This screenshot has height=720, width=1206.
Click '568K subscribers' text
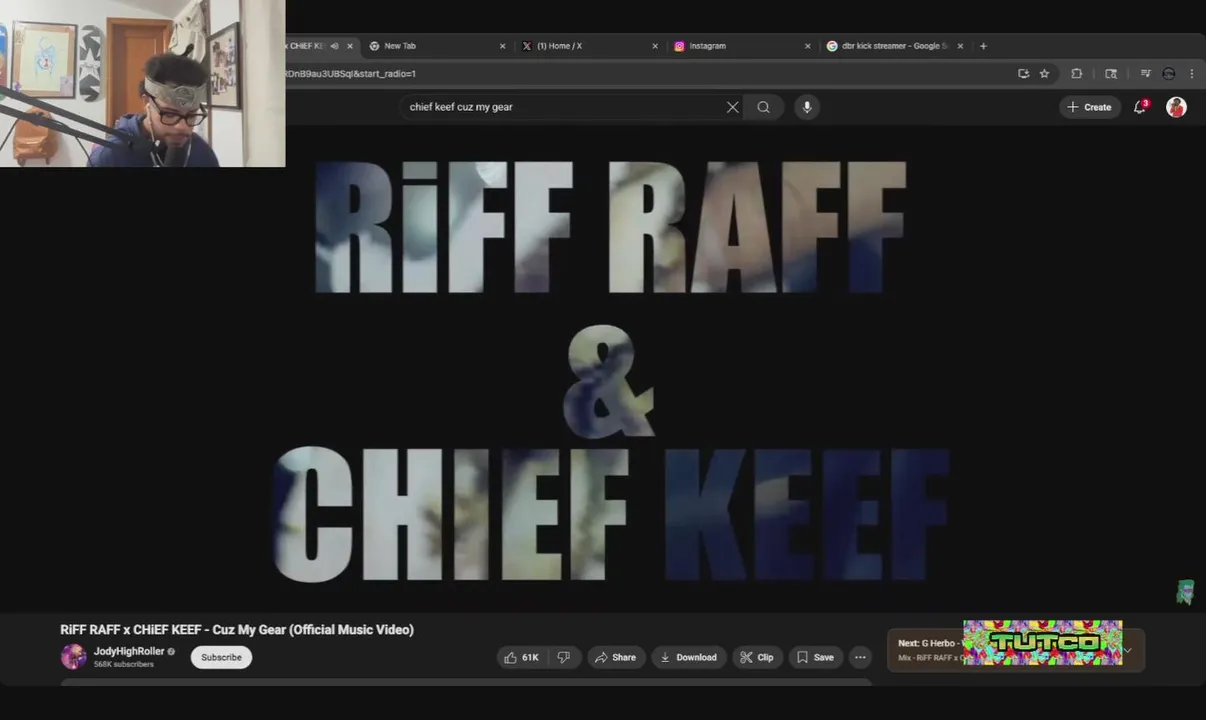(x=124, y=664)
